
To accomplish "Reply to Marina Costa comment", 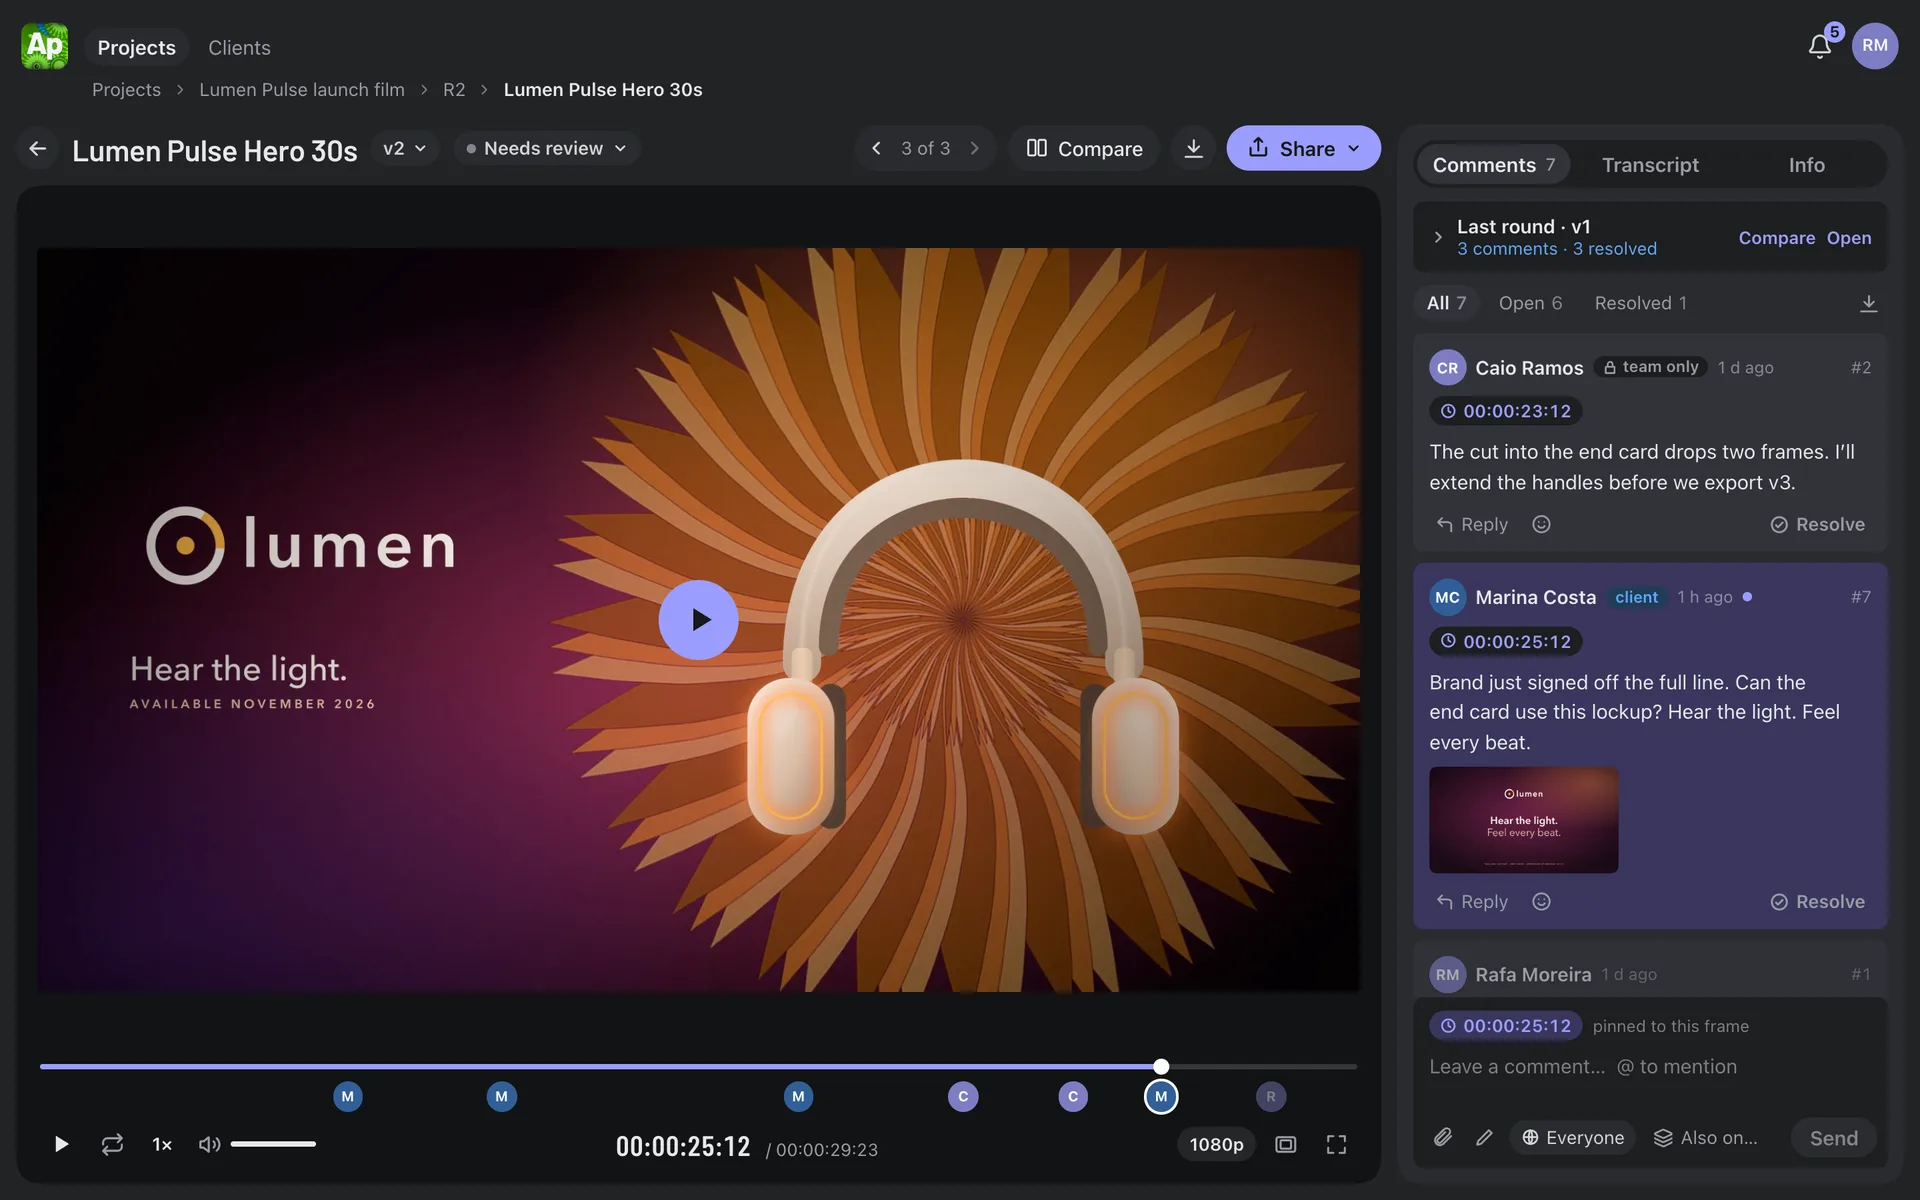I will pos(1472,901).
